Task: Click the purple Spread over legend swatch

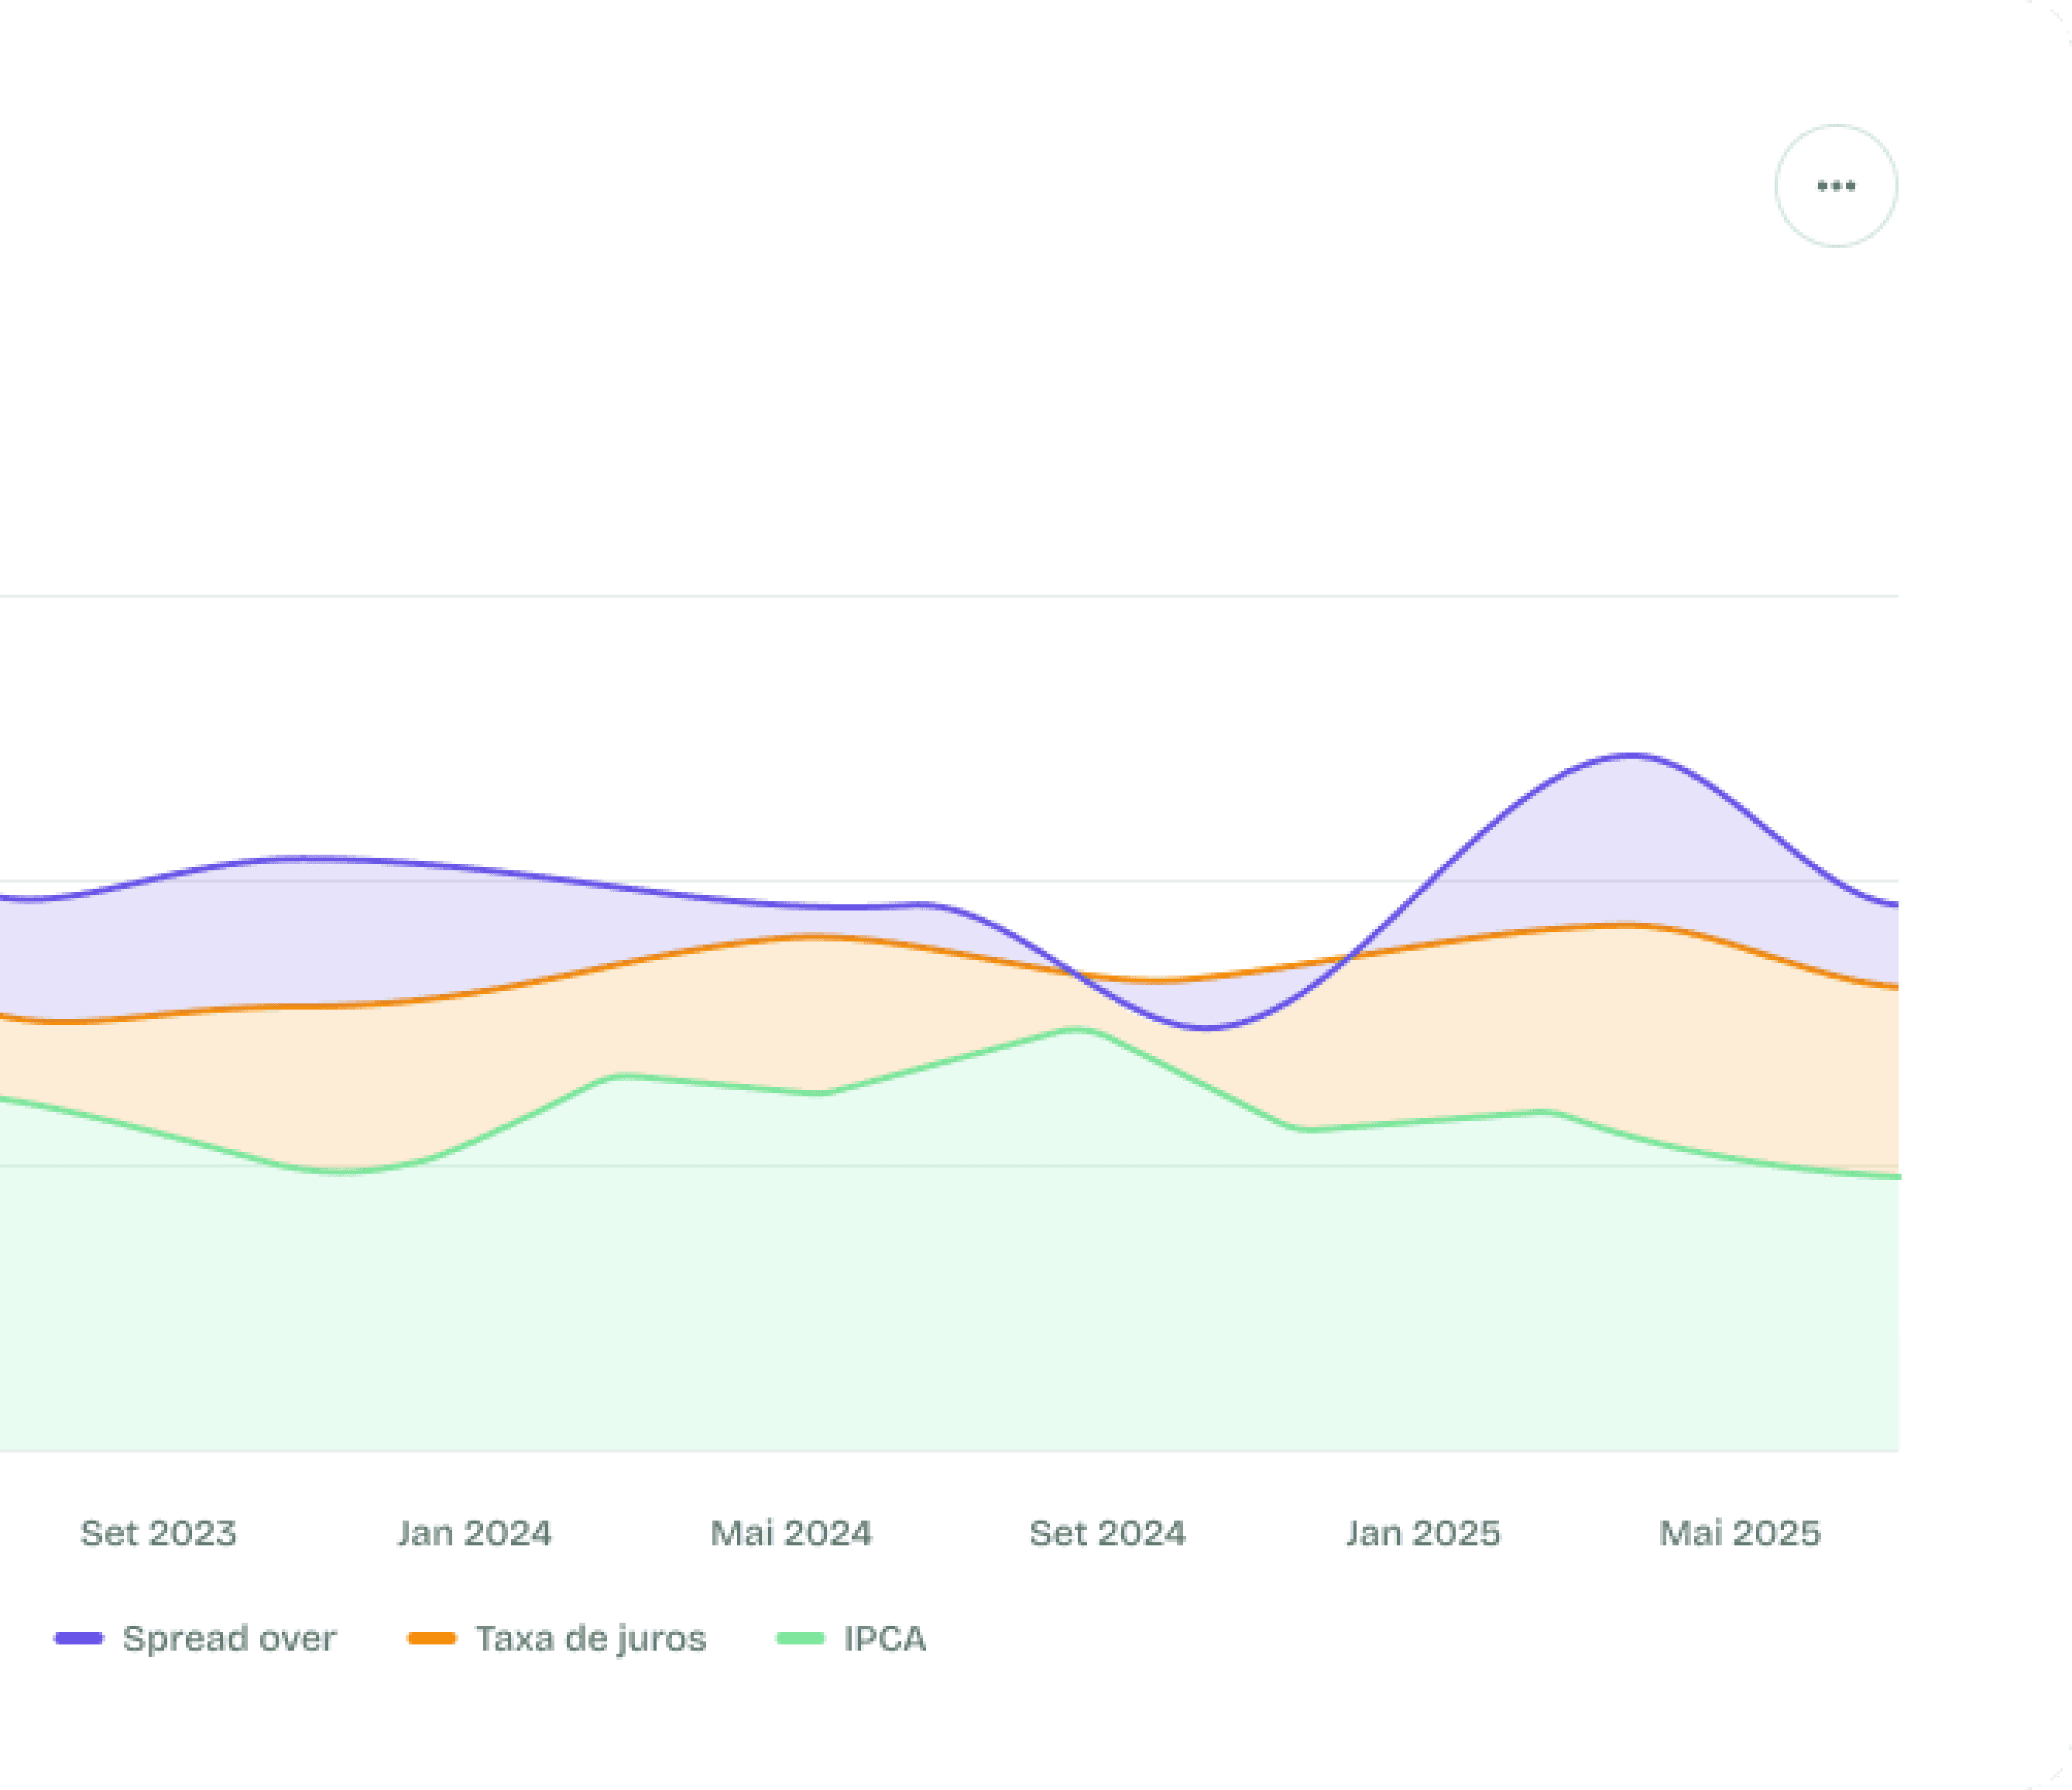Action: click(x=79, y=1639)
